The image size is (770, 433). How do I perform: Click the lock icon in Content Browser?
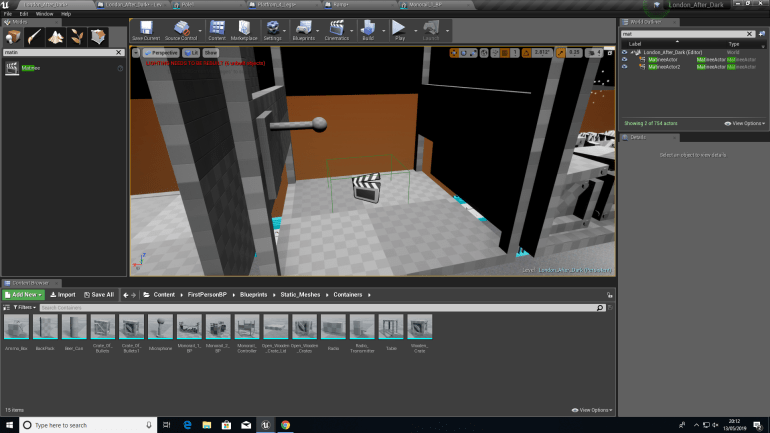609,295
